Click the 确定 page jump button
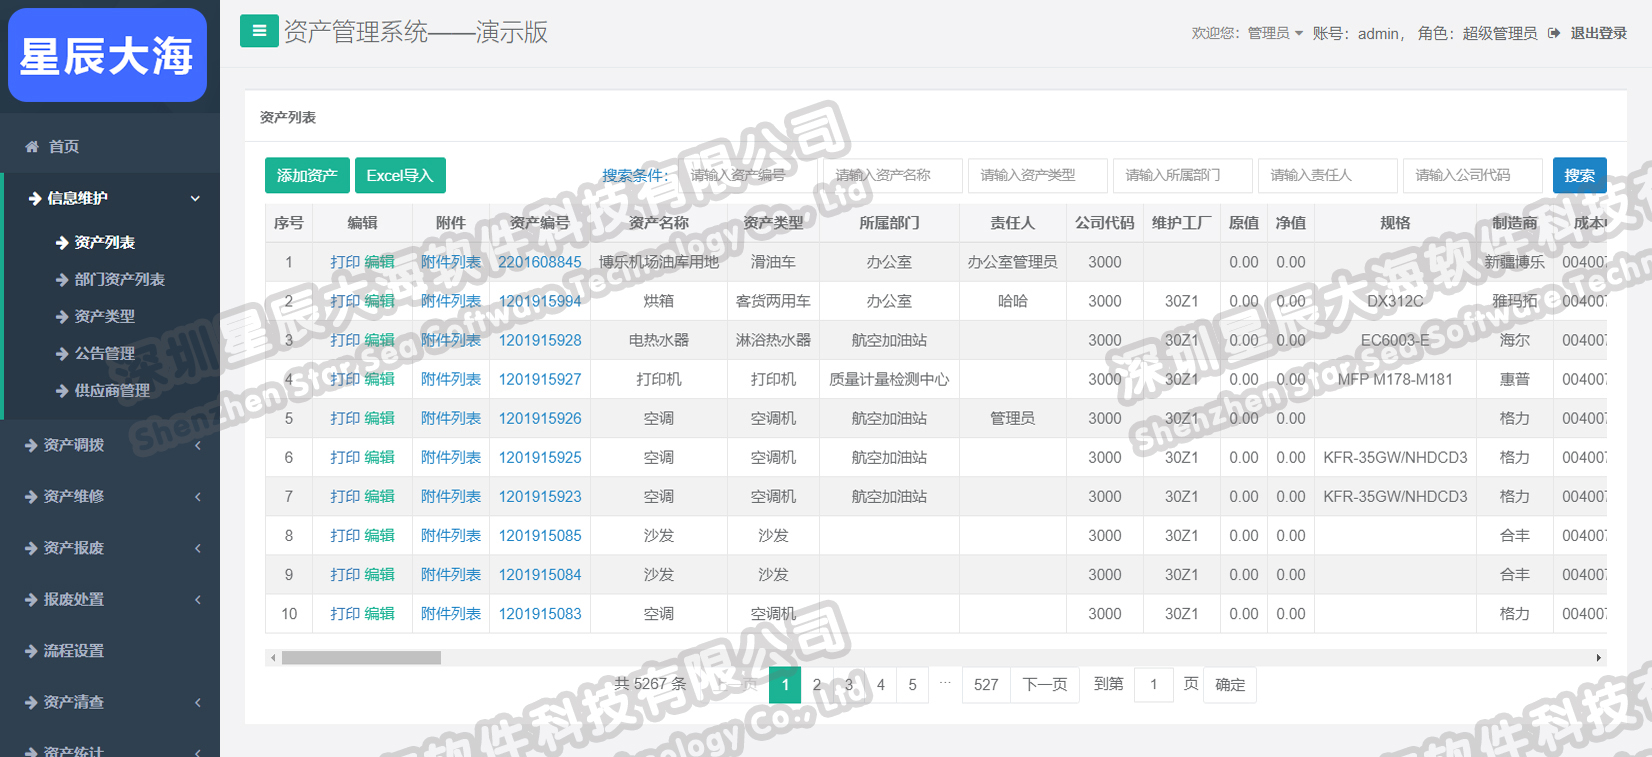Viewport: 1652px width, 757px height. point(1230,684)
